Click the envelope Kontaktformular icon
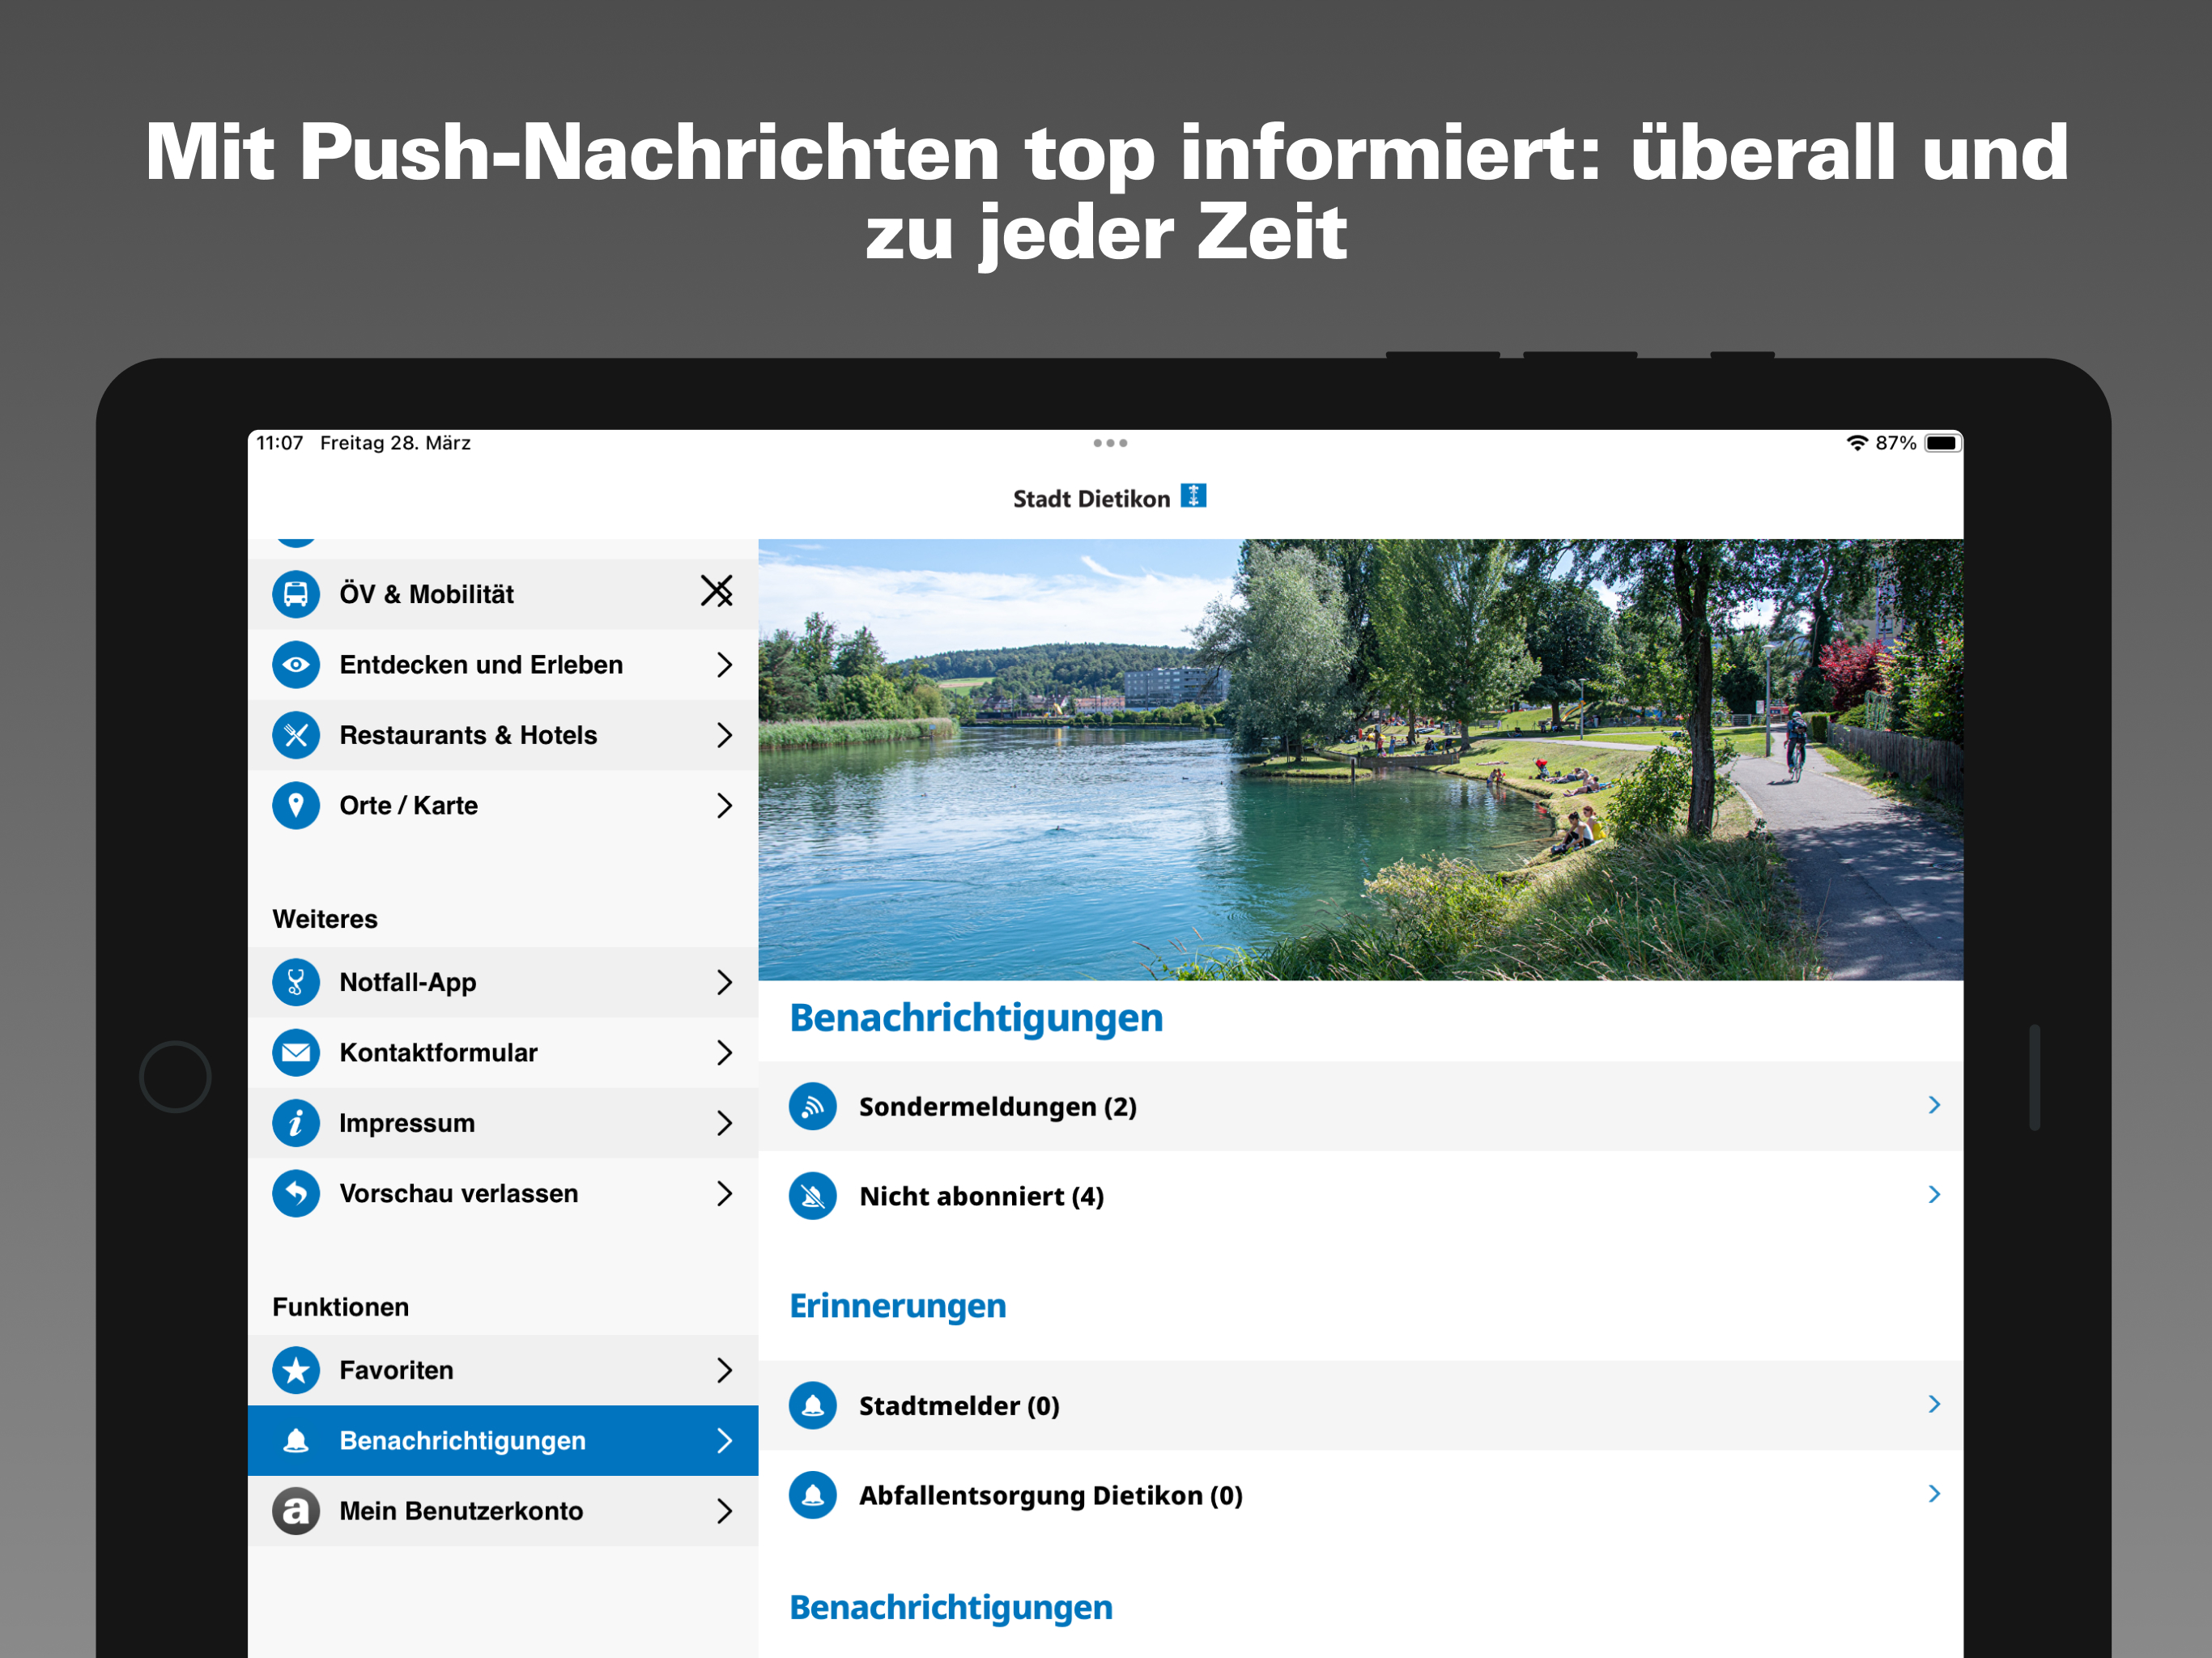 point(296,1053)
